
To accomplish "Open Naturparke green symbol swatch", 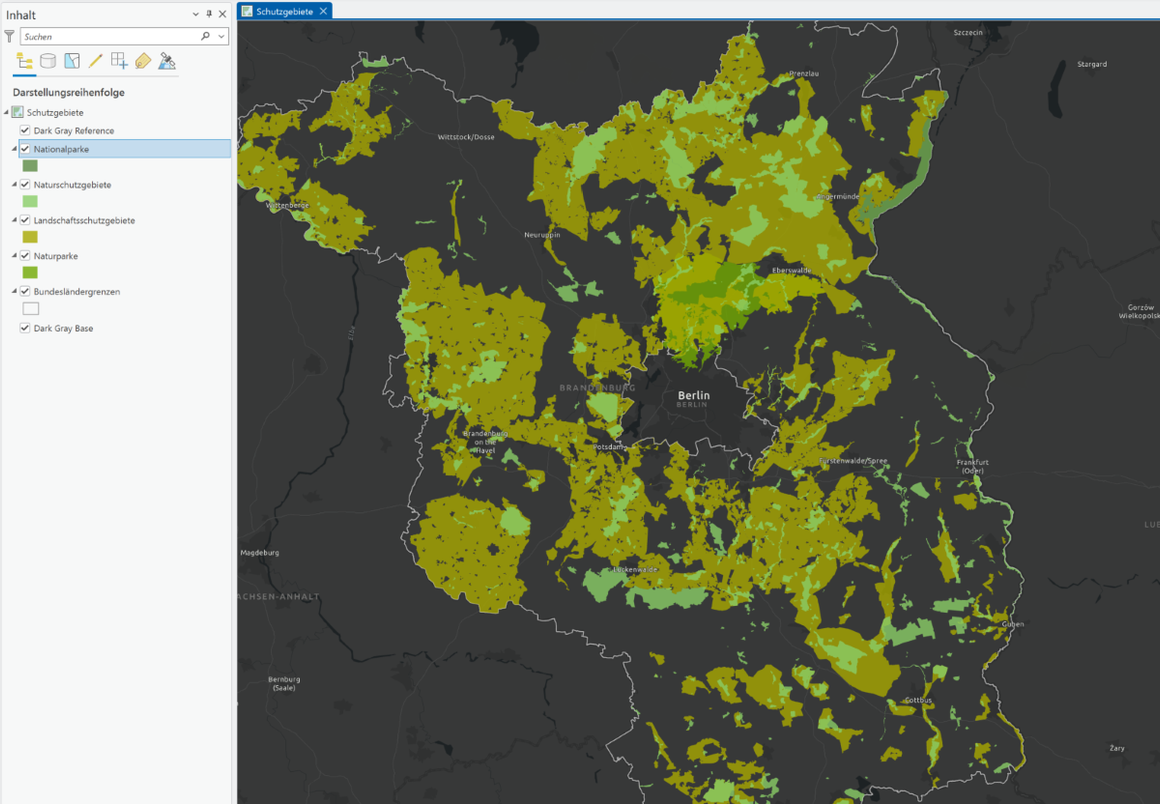I will point(30,272).
